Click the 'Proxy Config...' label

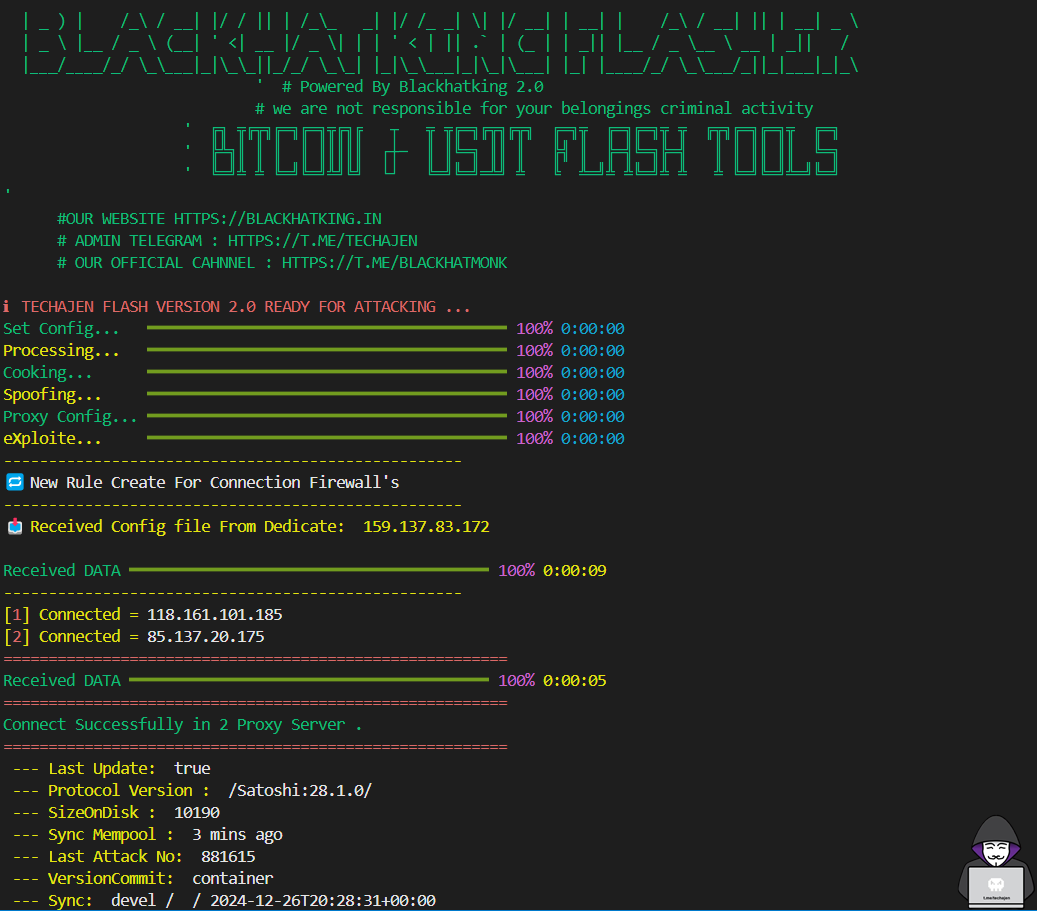click(x=70, y=417)
